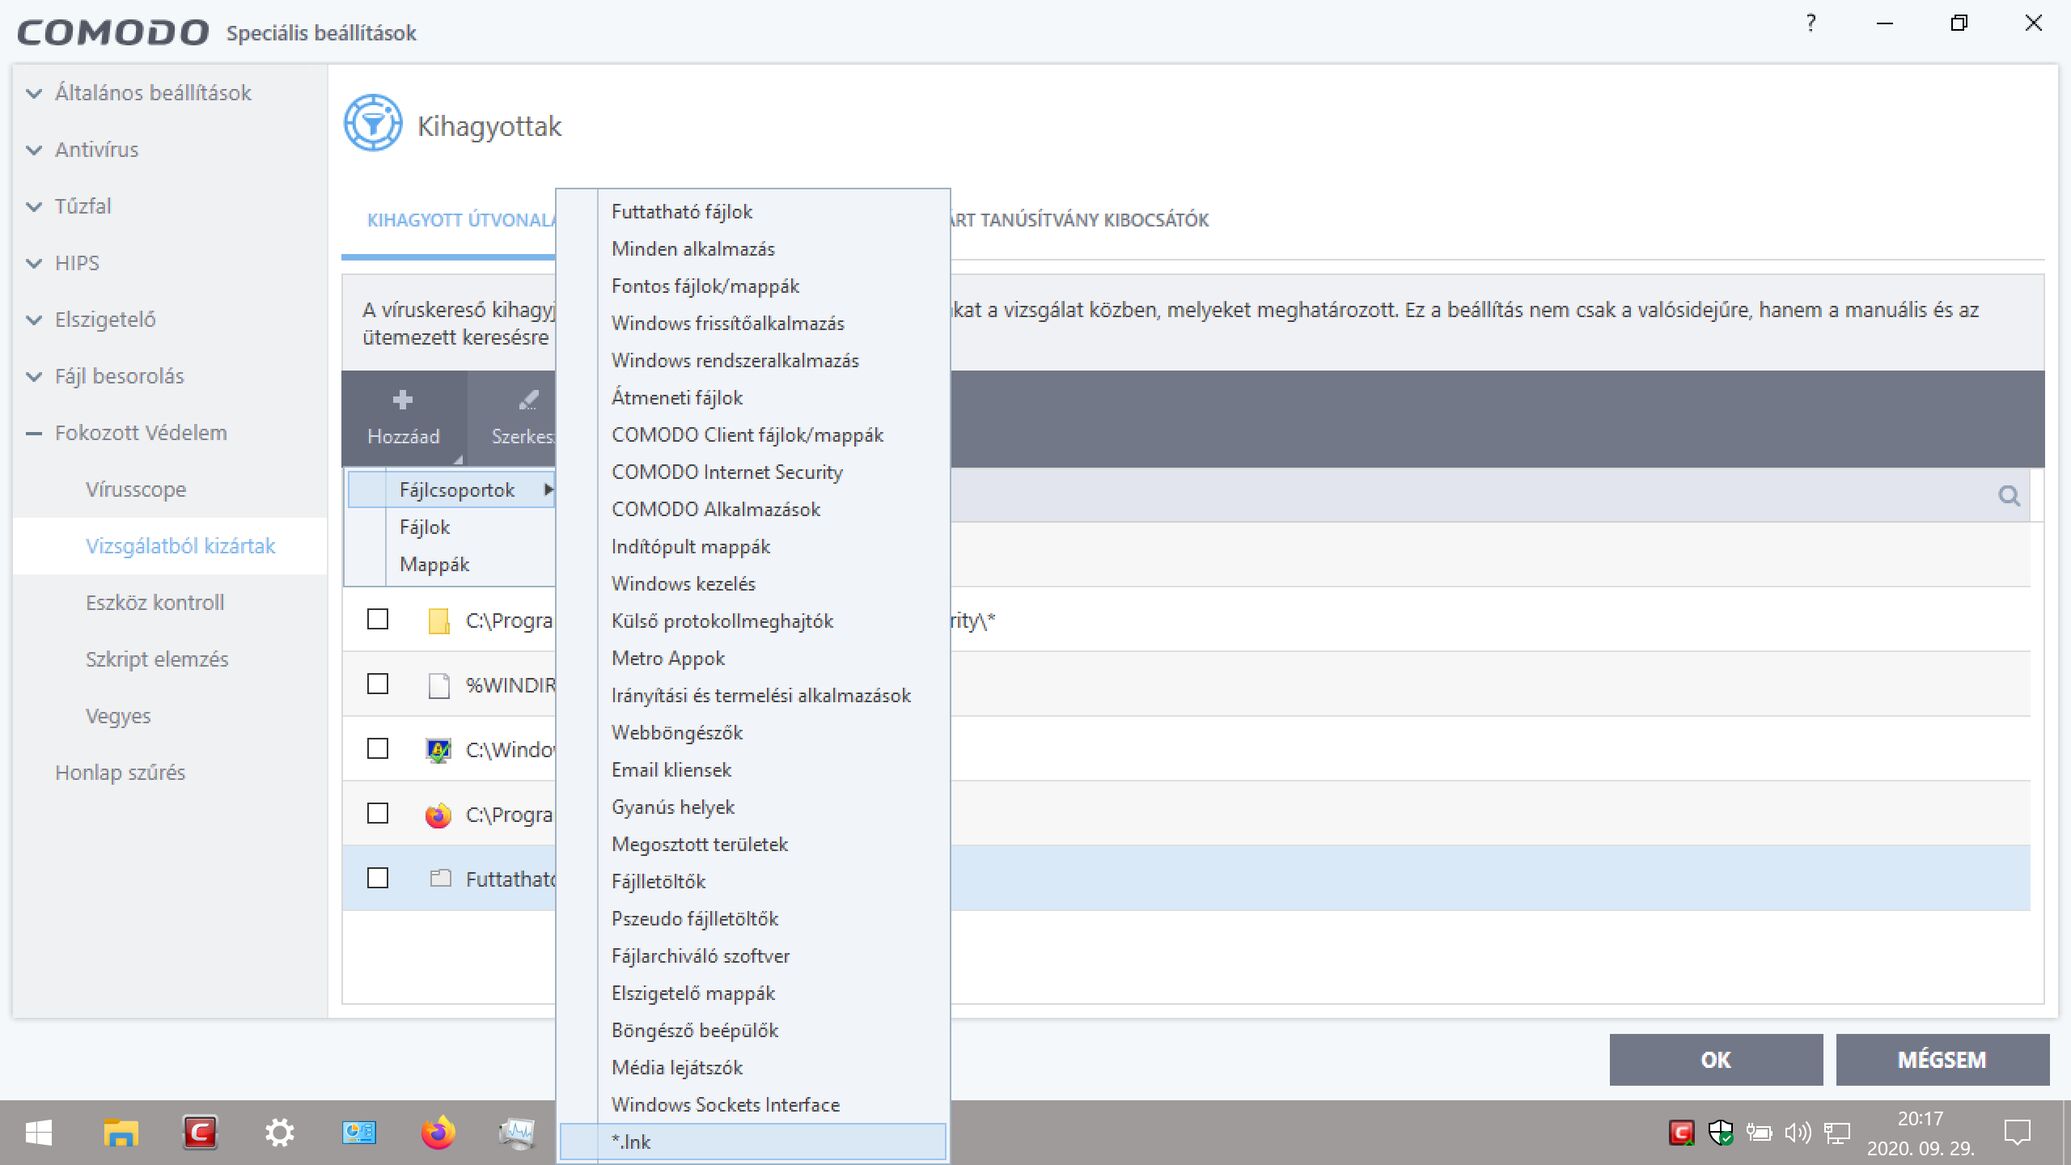
Task: Click the Kihagyottak filter icon
Action: [373, 124]
